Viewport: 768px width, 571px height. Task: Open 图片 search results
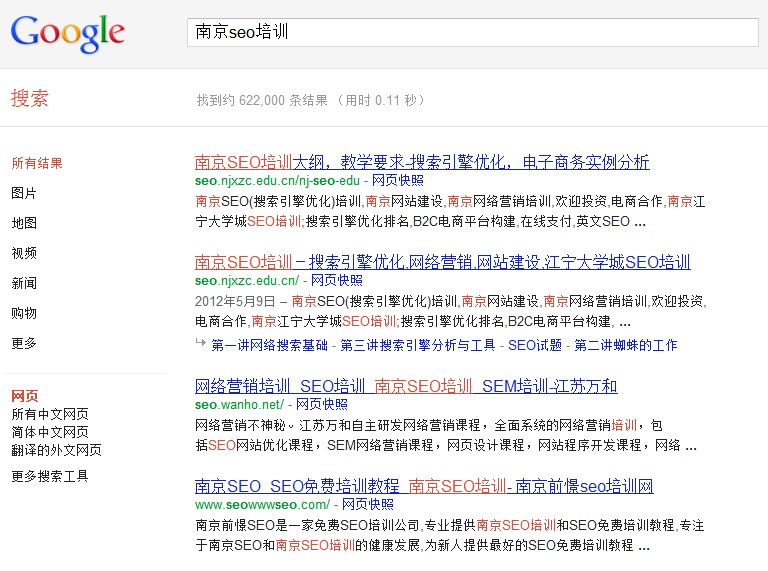(24, 193)
